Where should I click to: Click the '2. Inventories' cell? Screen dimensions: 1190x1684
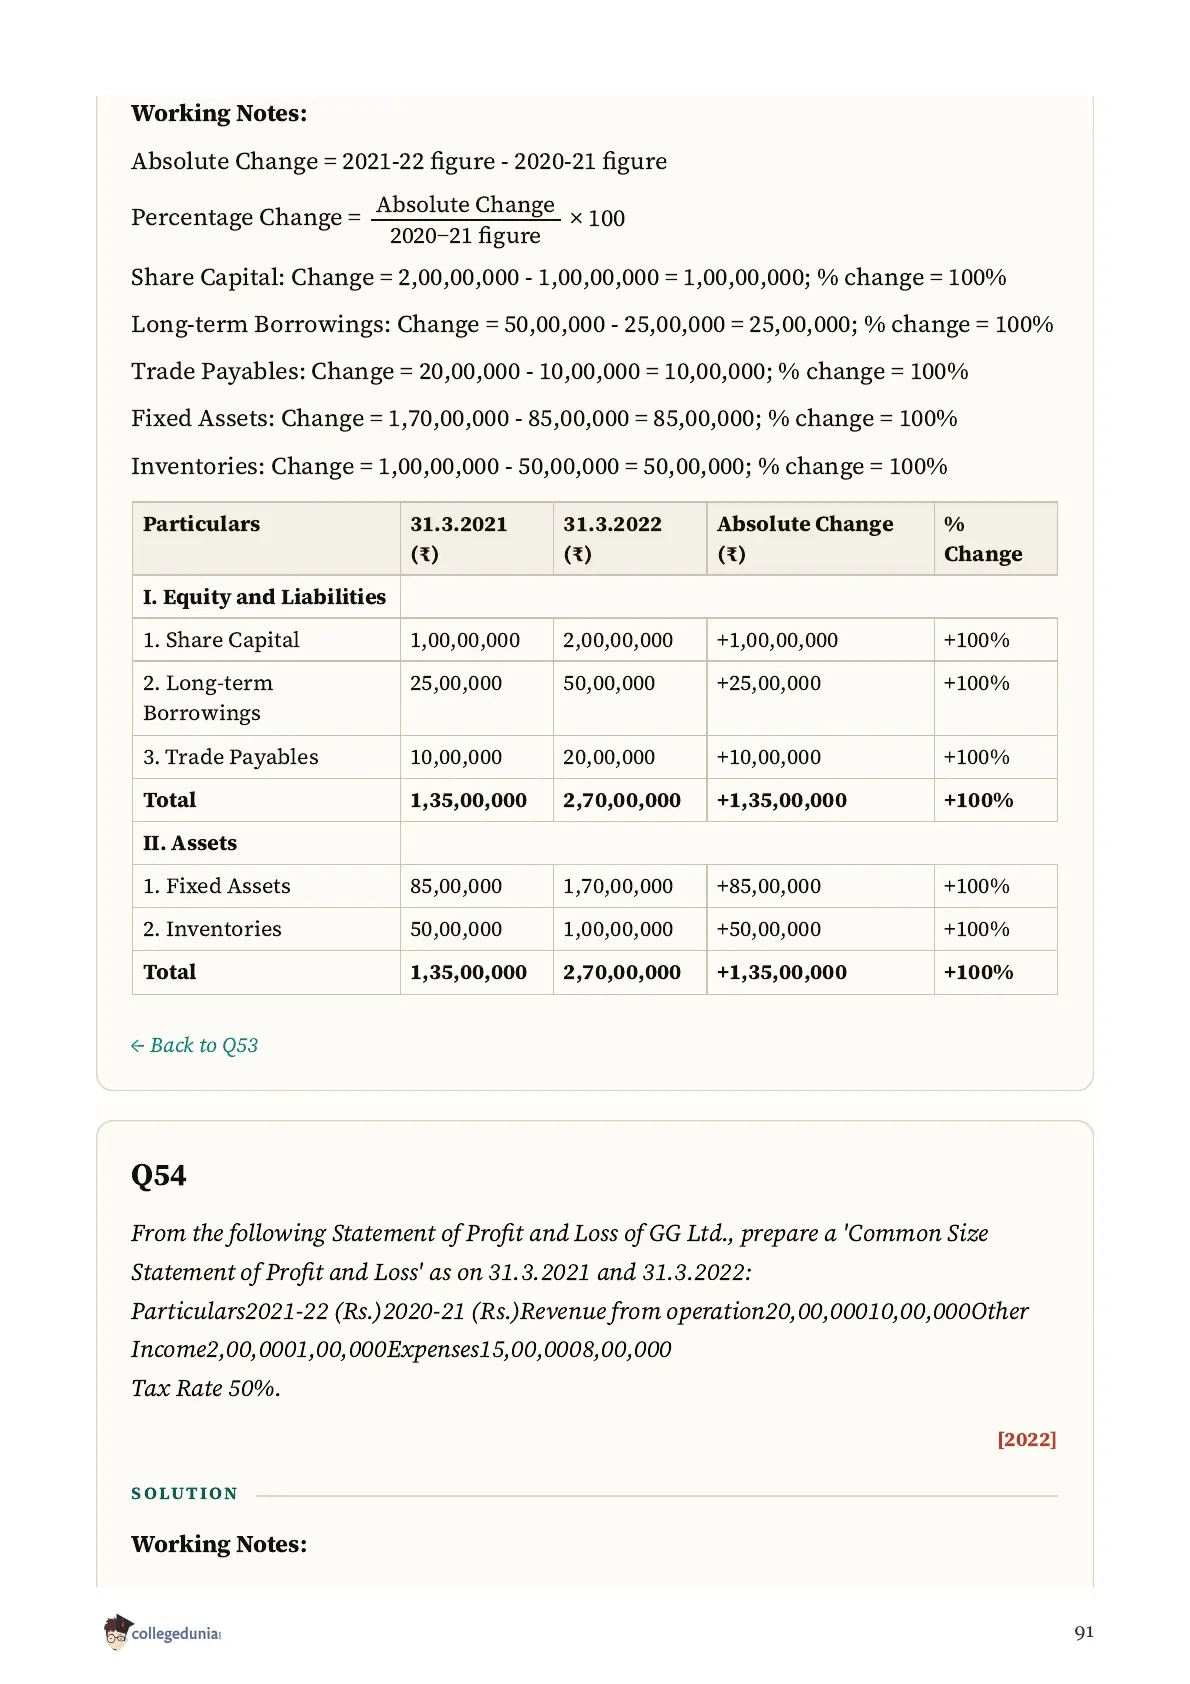[266, 929]
